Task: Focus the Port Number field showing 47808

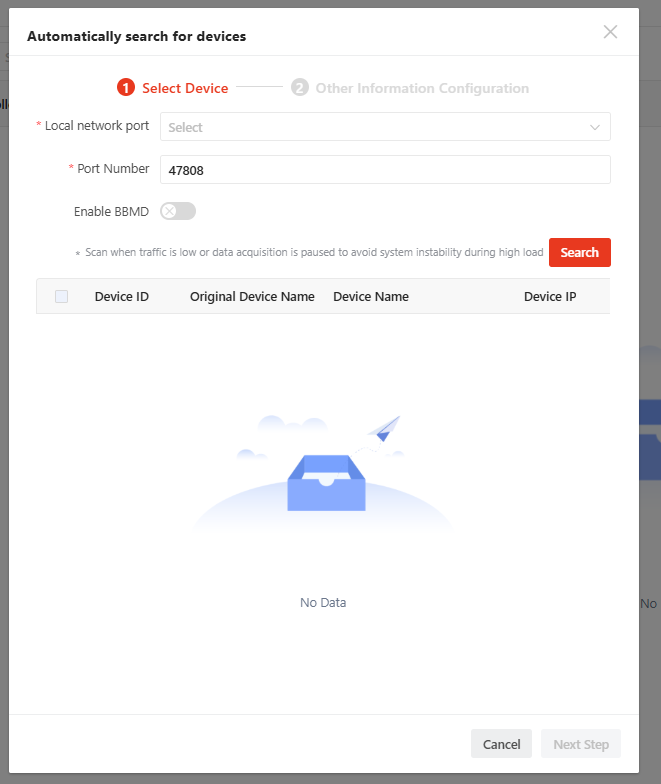Action: (x=385, y=170)
